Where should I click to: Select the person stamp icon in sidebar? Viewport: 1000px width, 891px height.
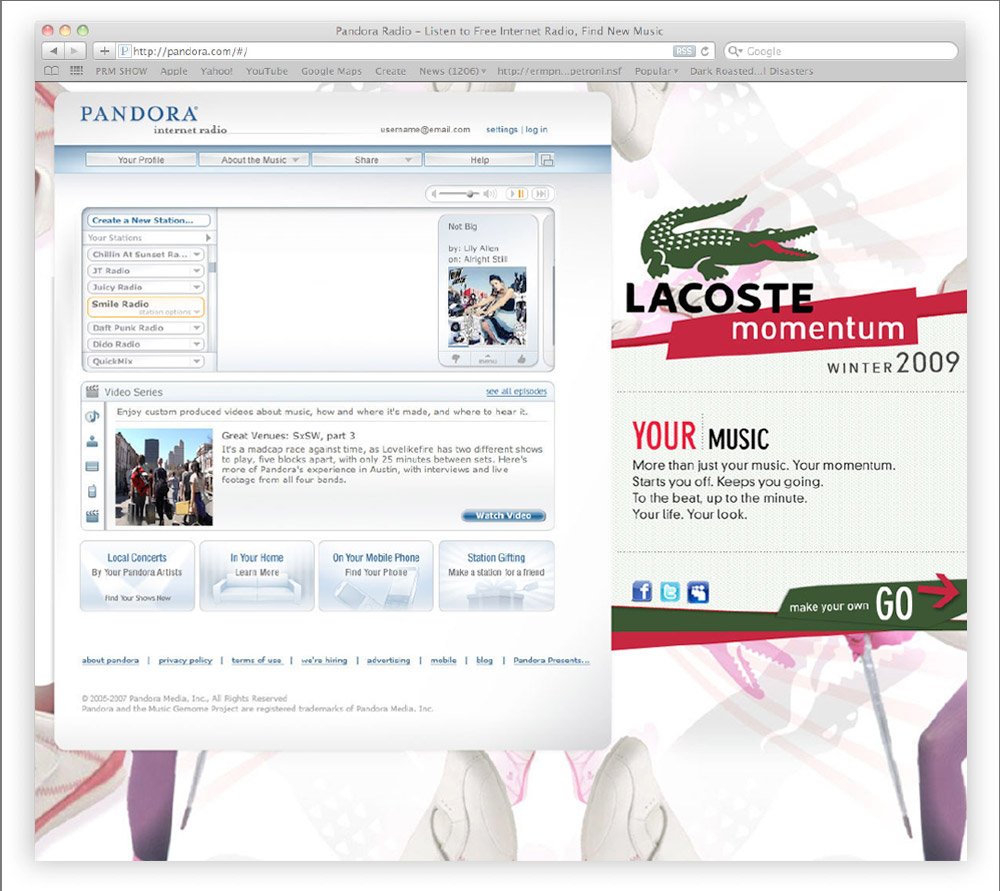(92, 441)
